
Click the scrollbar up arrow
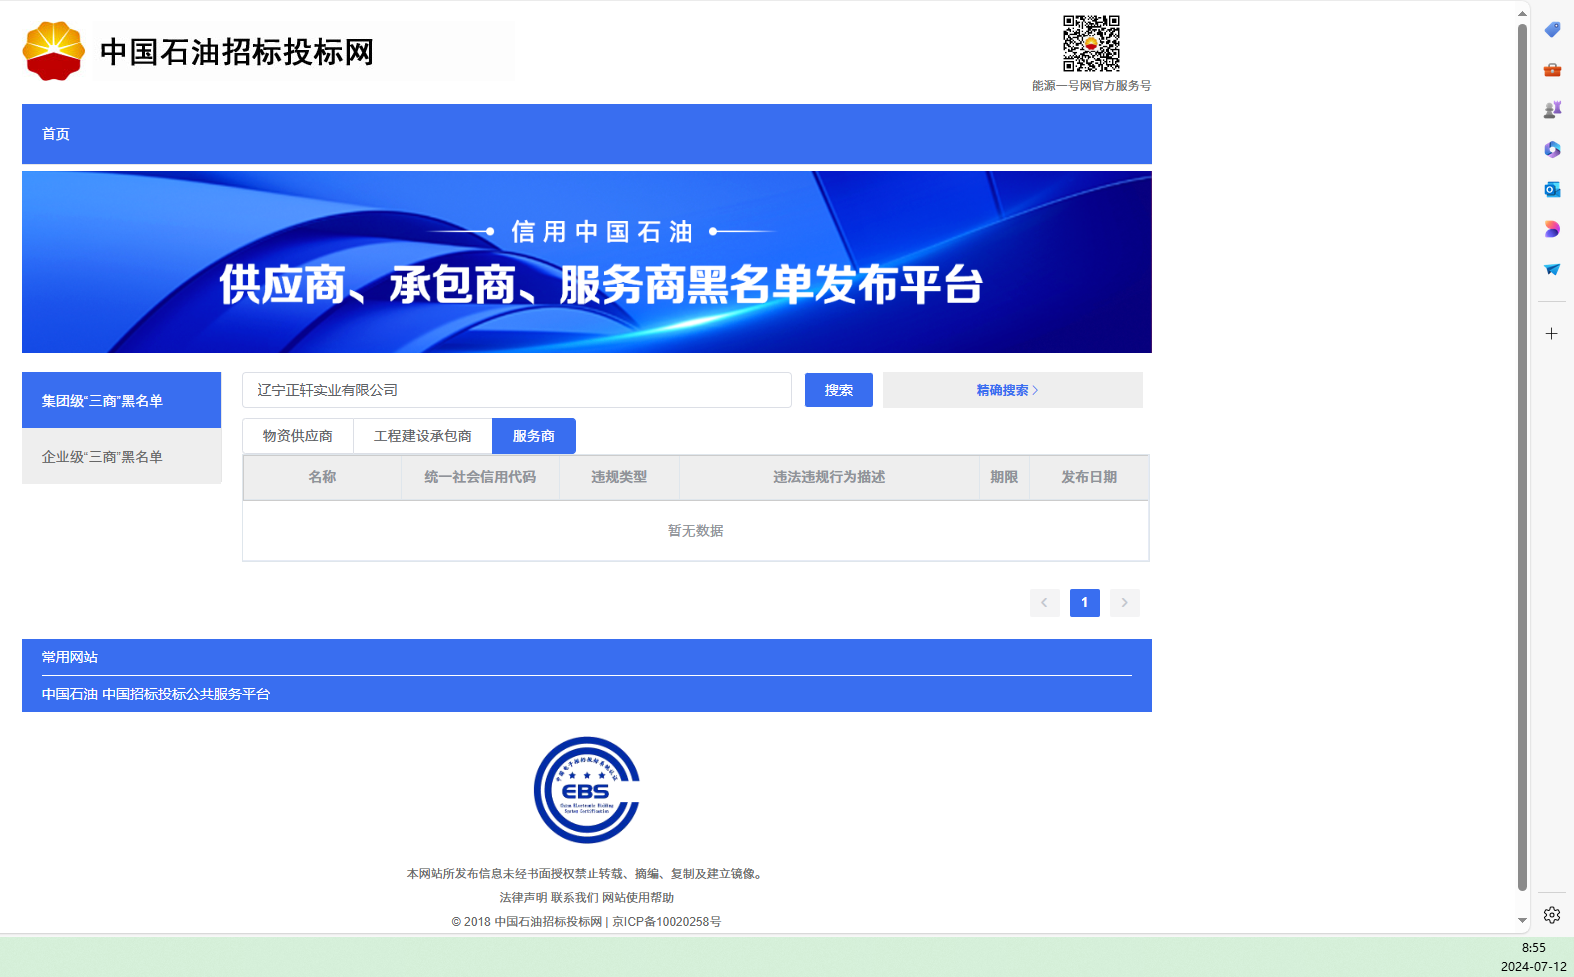tap(1522, 13)
